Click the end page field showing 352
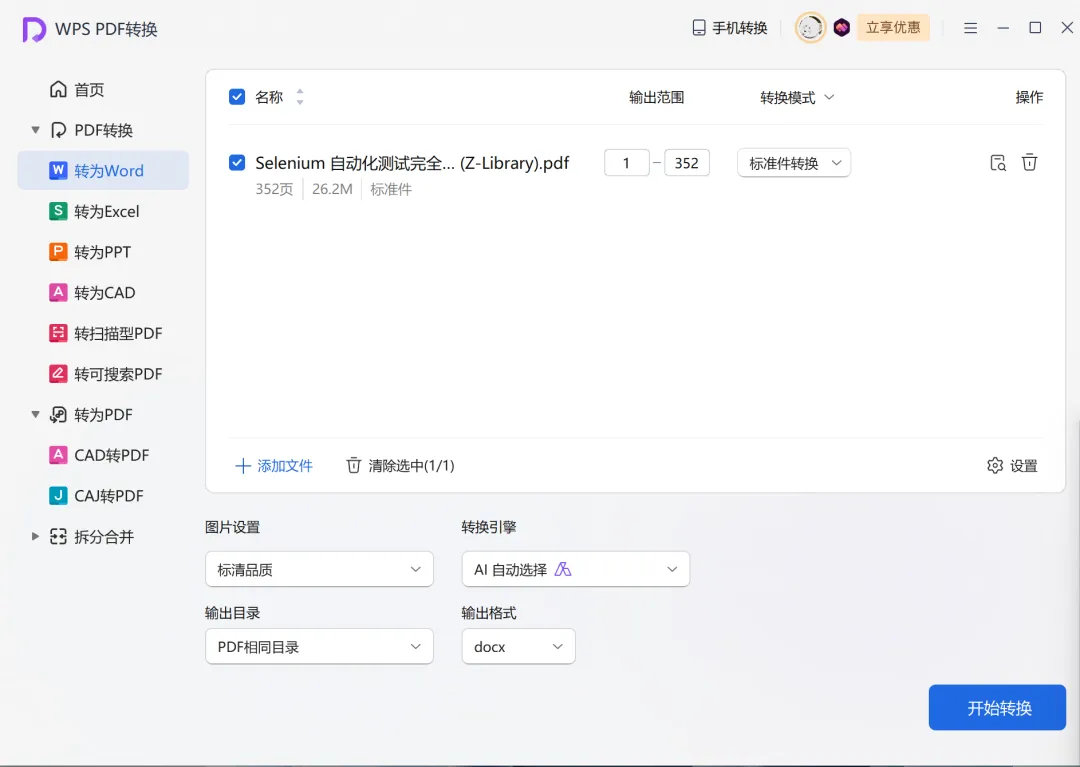 coord(687,162)
